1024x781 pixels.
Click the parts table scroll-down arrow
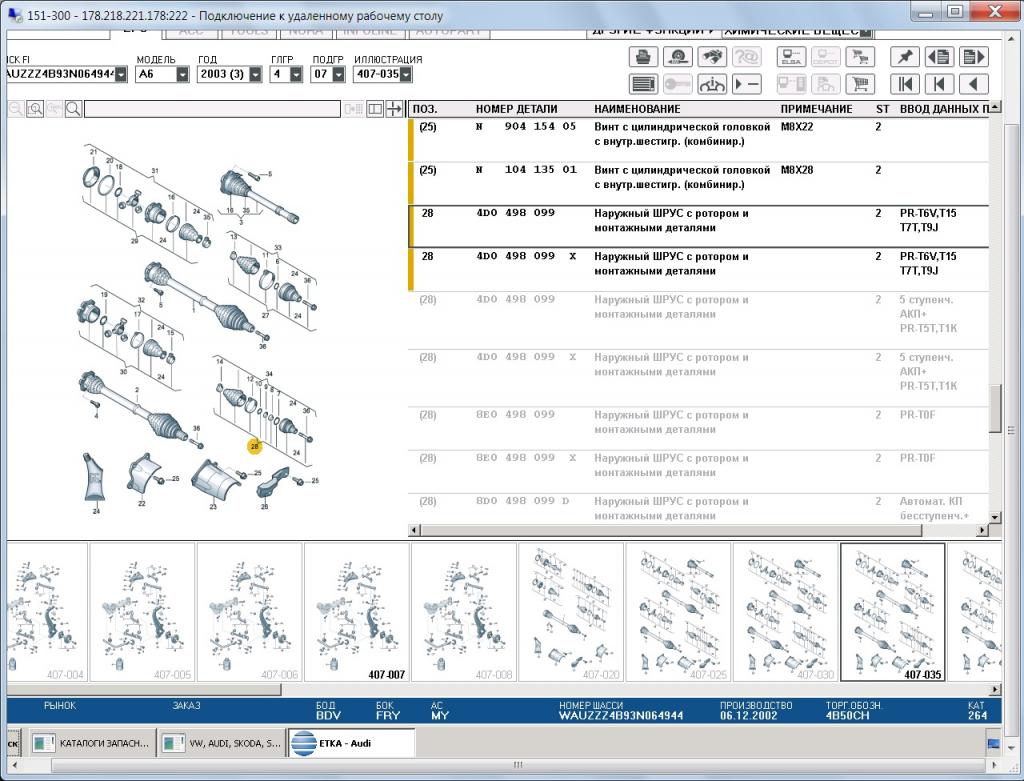tap(995, 517)
